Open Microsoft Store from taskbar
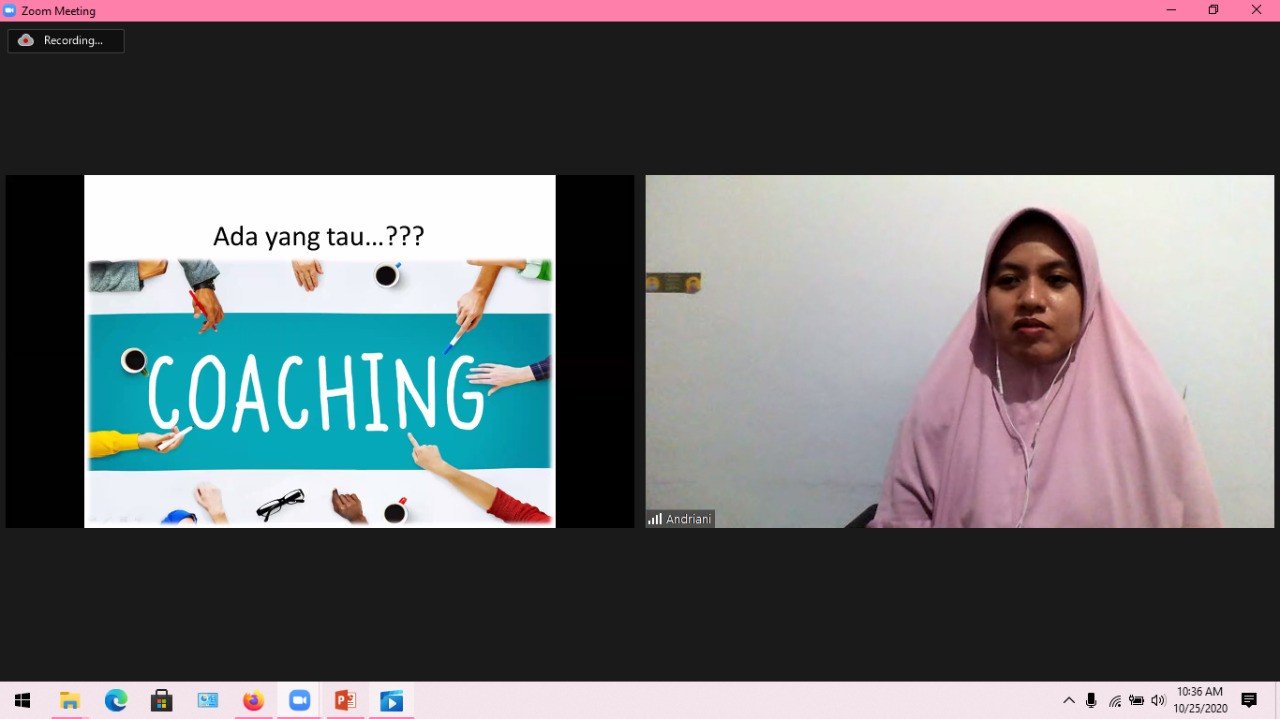 click(x=162, y=701)
